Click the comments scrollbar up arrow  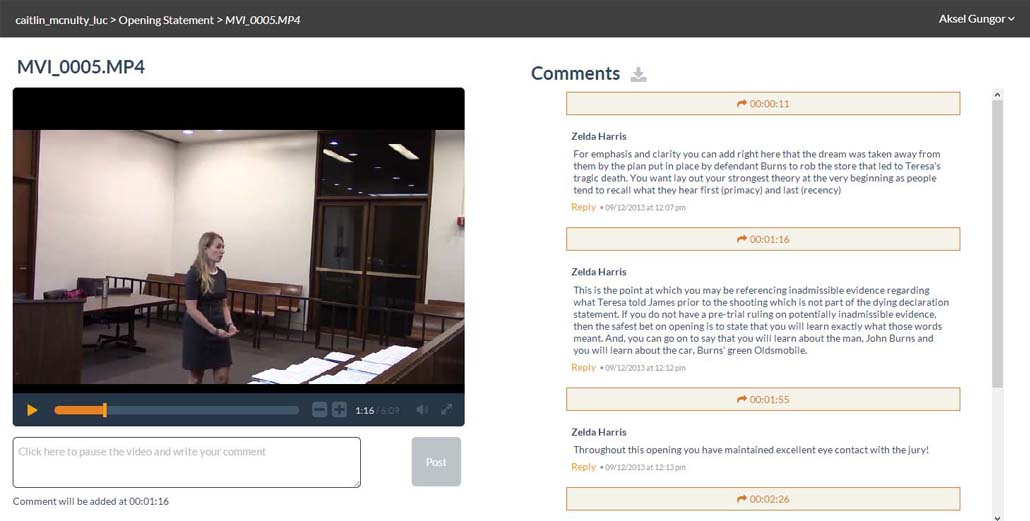(997, 95)
